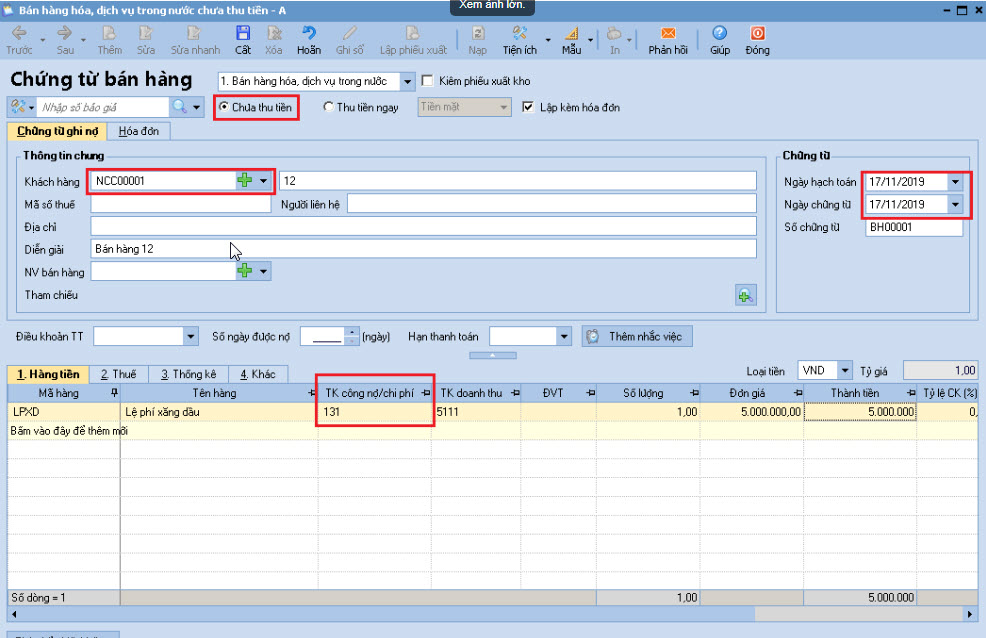This screenshot has width=986, height=638.
Task: Open the 3. Thống kê tab
Action: pyautogui.click(x=188, y=374)
